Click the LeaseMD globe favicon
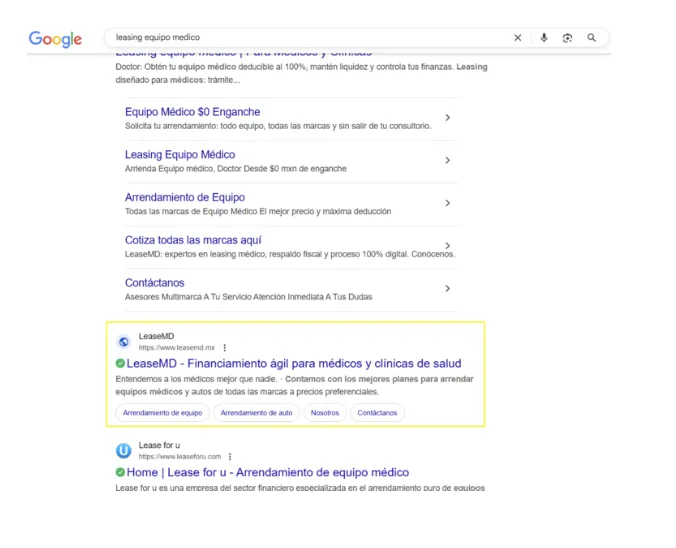676x548 pixels. 124,341
